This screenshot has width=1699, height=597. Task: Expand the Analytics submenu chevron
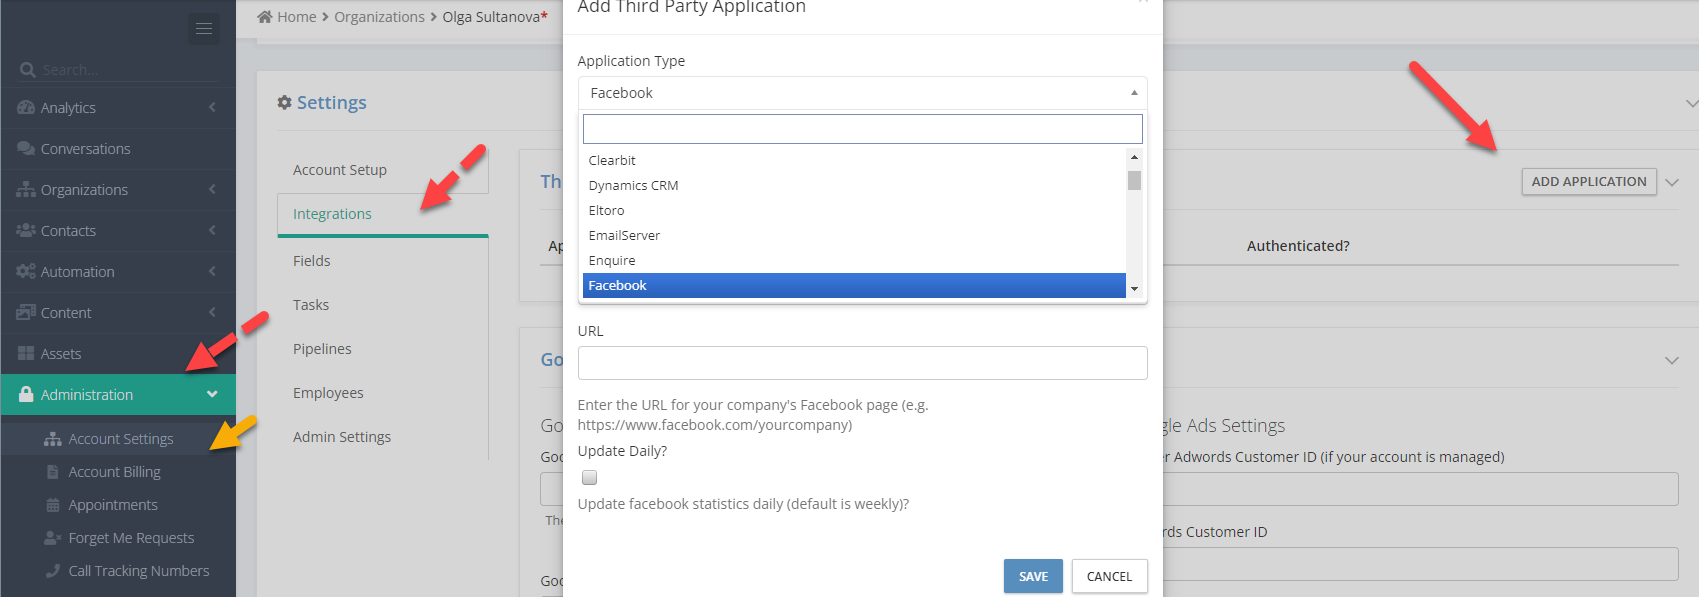(x=212, y=107)
